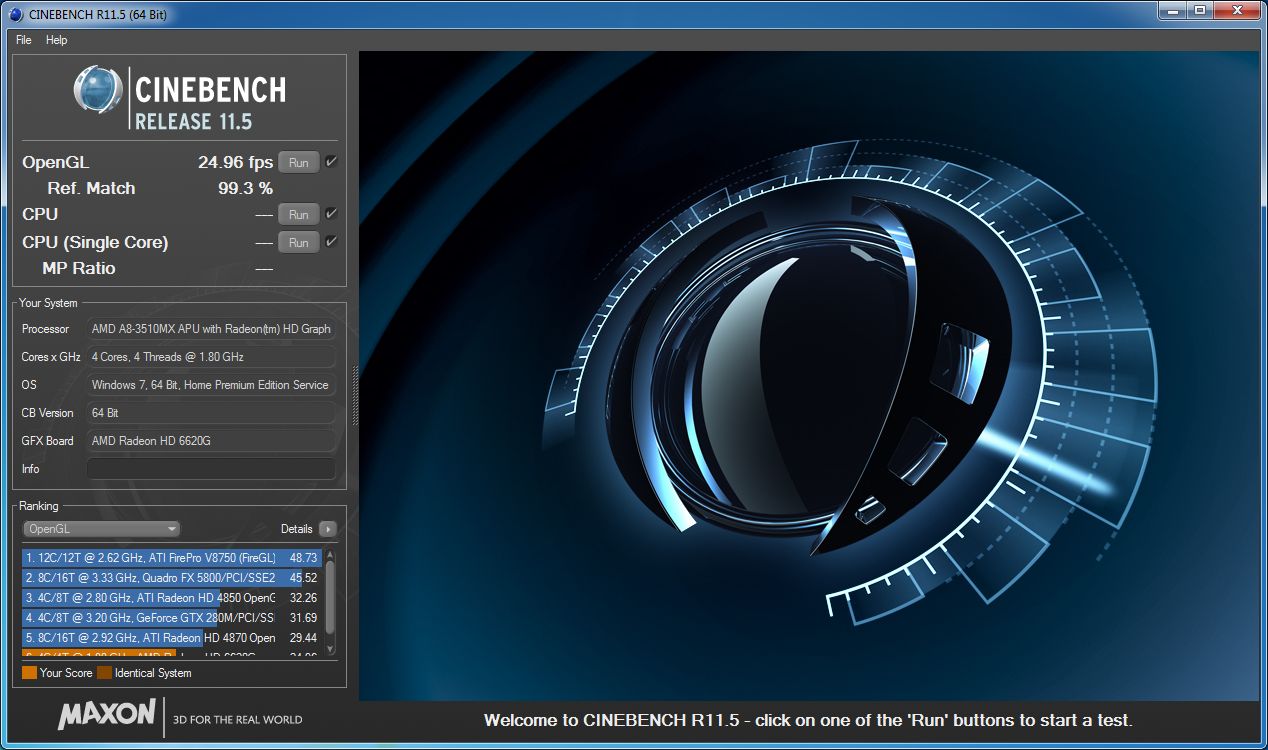Run the OpenGL benchmark
Screen dimensions: 1268x750
pyautogui.click(x=298, y=162)
